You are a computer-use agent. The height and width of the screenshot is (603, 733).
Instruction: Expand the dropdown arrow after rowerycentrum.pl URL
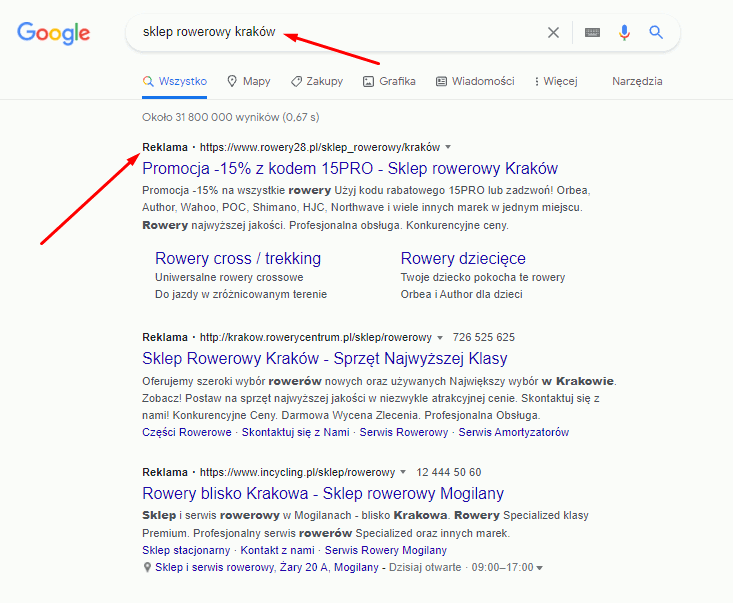pos(440,337)
